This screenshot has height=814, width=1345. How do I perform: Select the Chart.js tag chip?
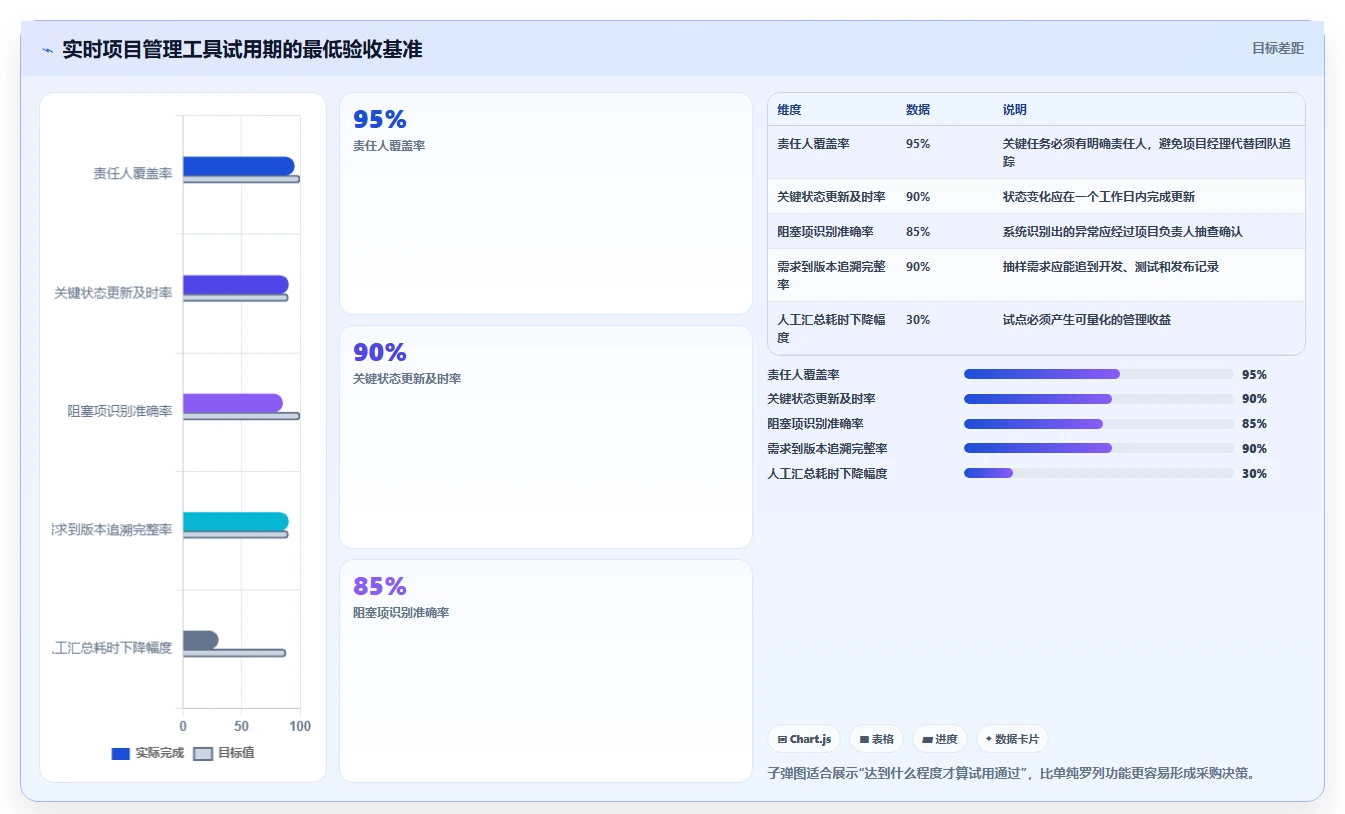804,739
